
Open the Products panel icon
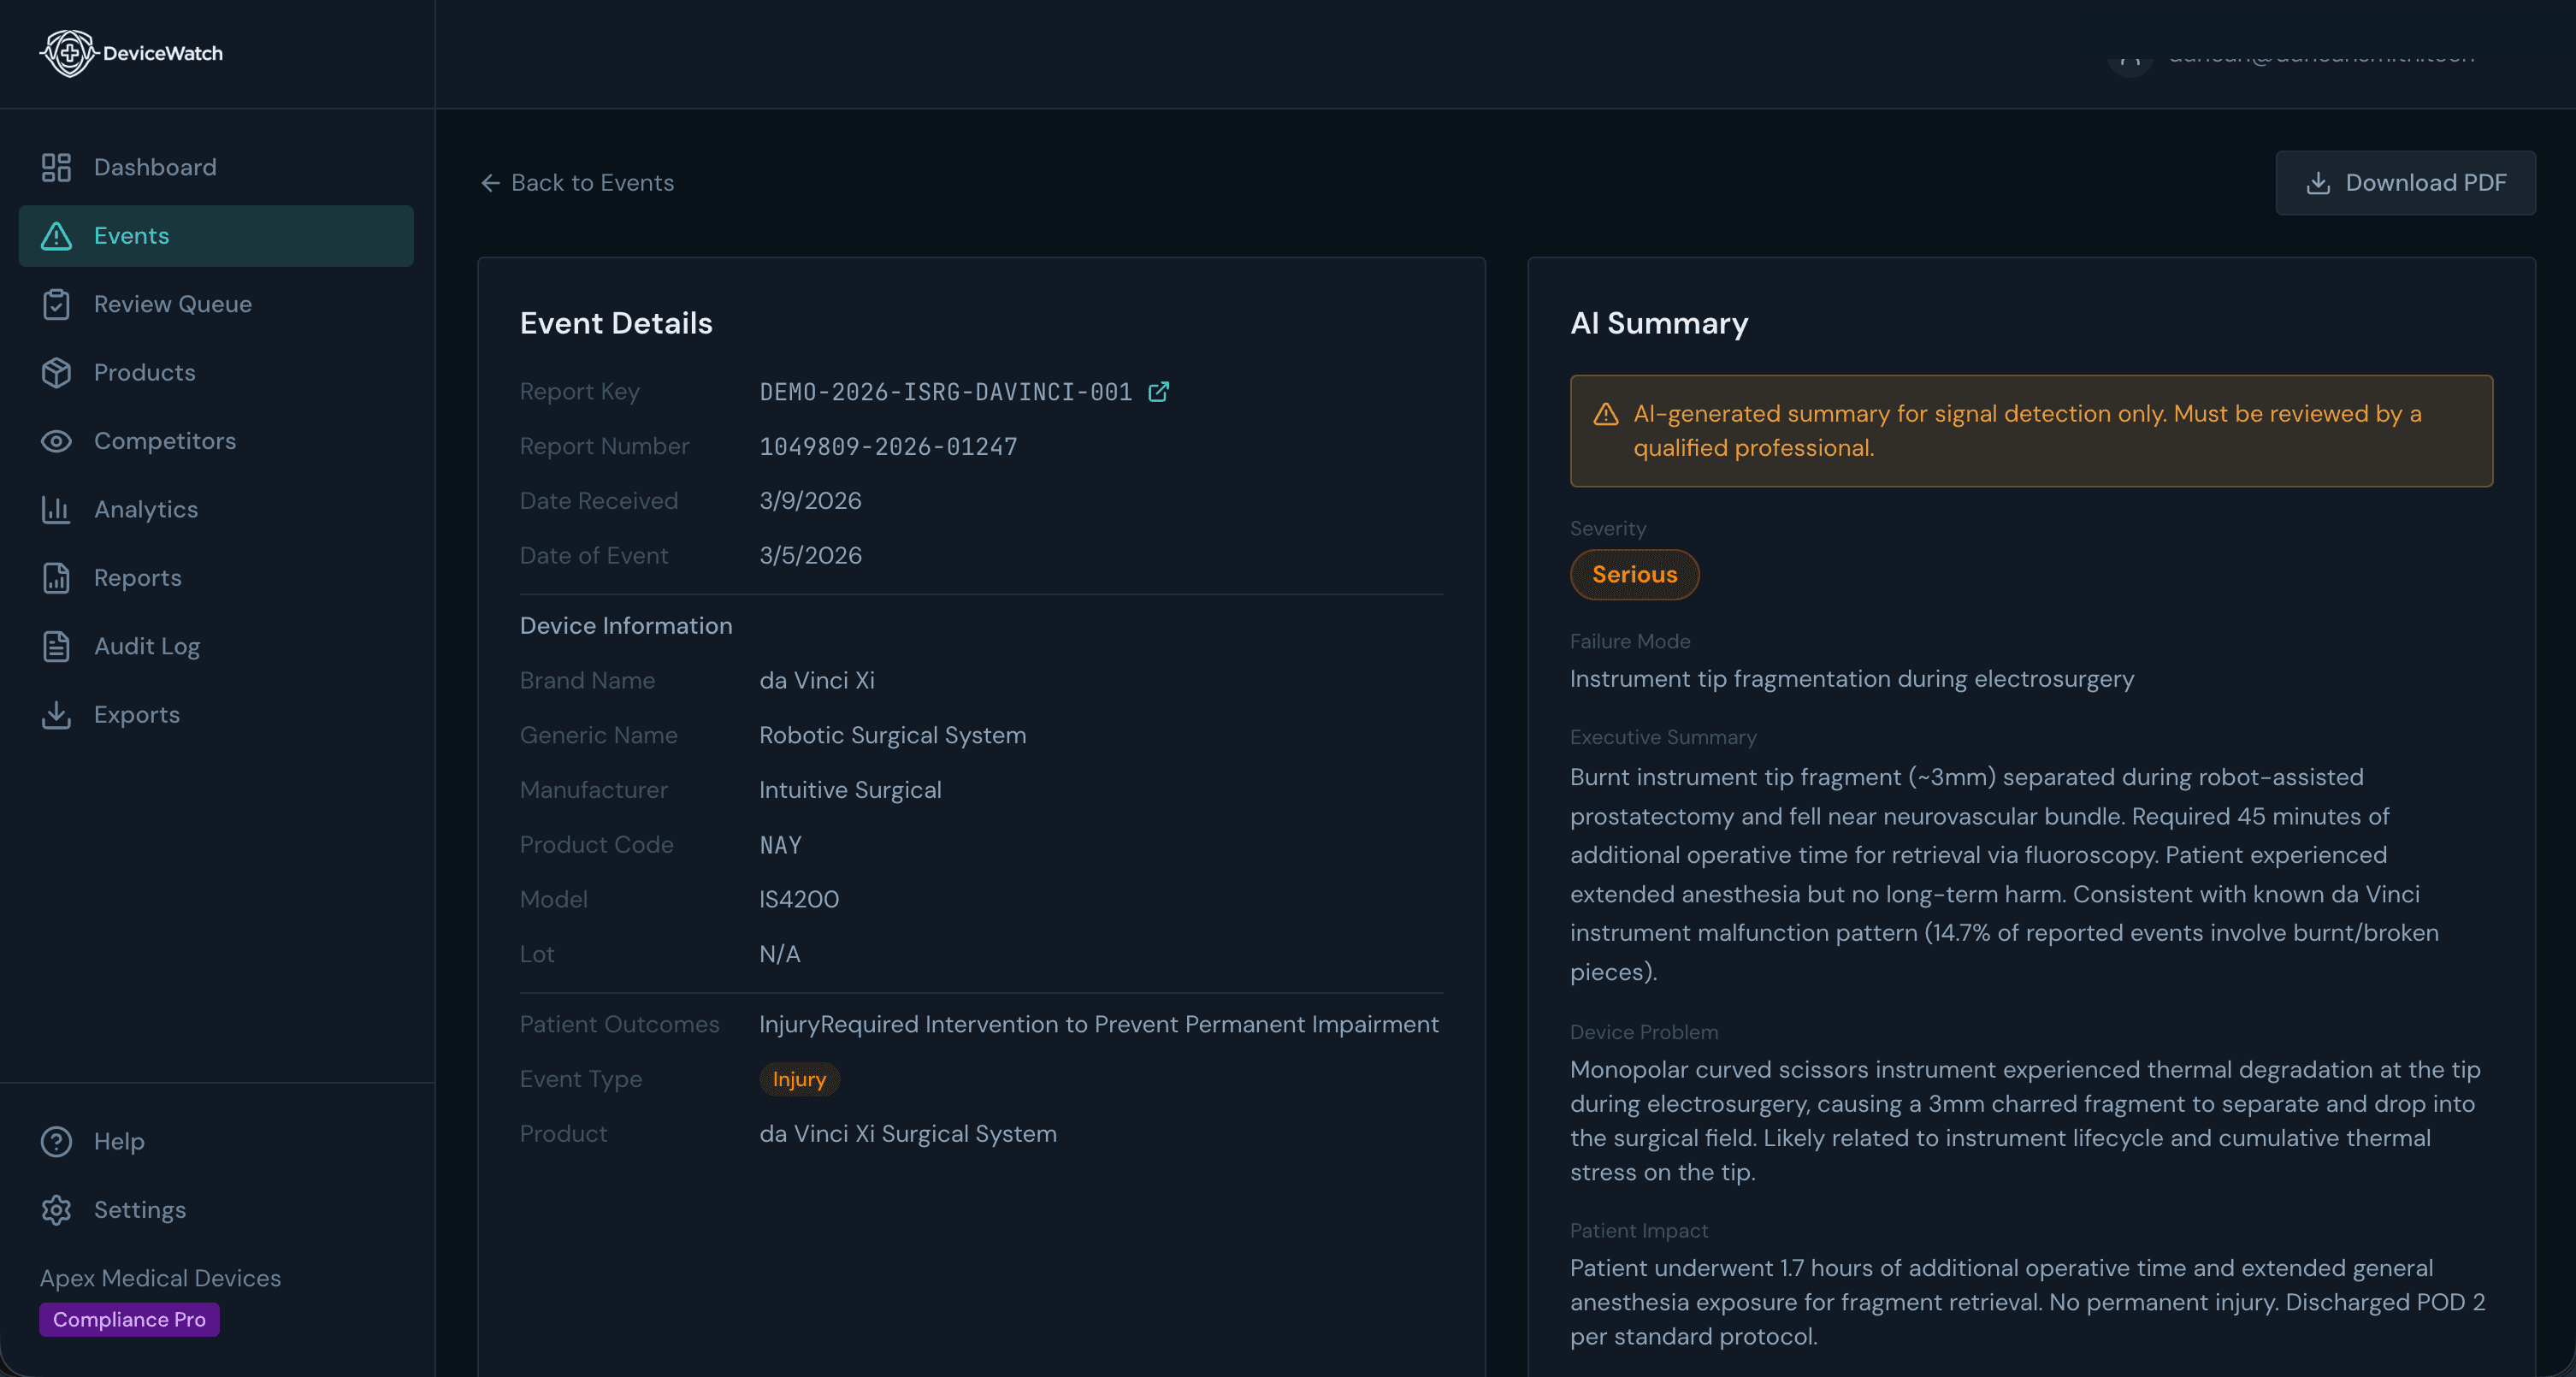pyautogui.click(x=57, y=372)
